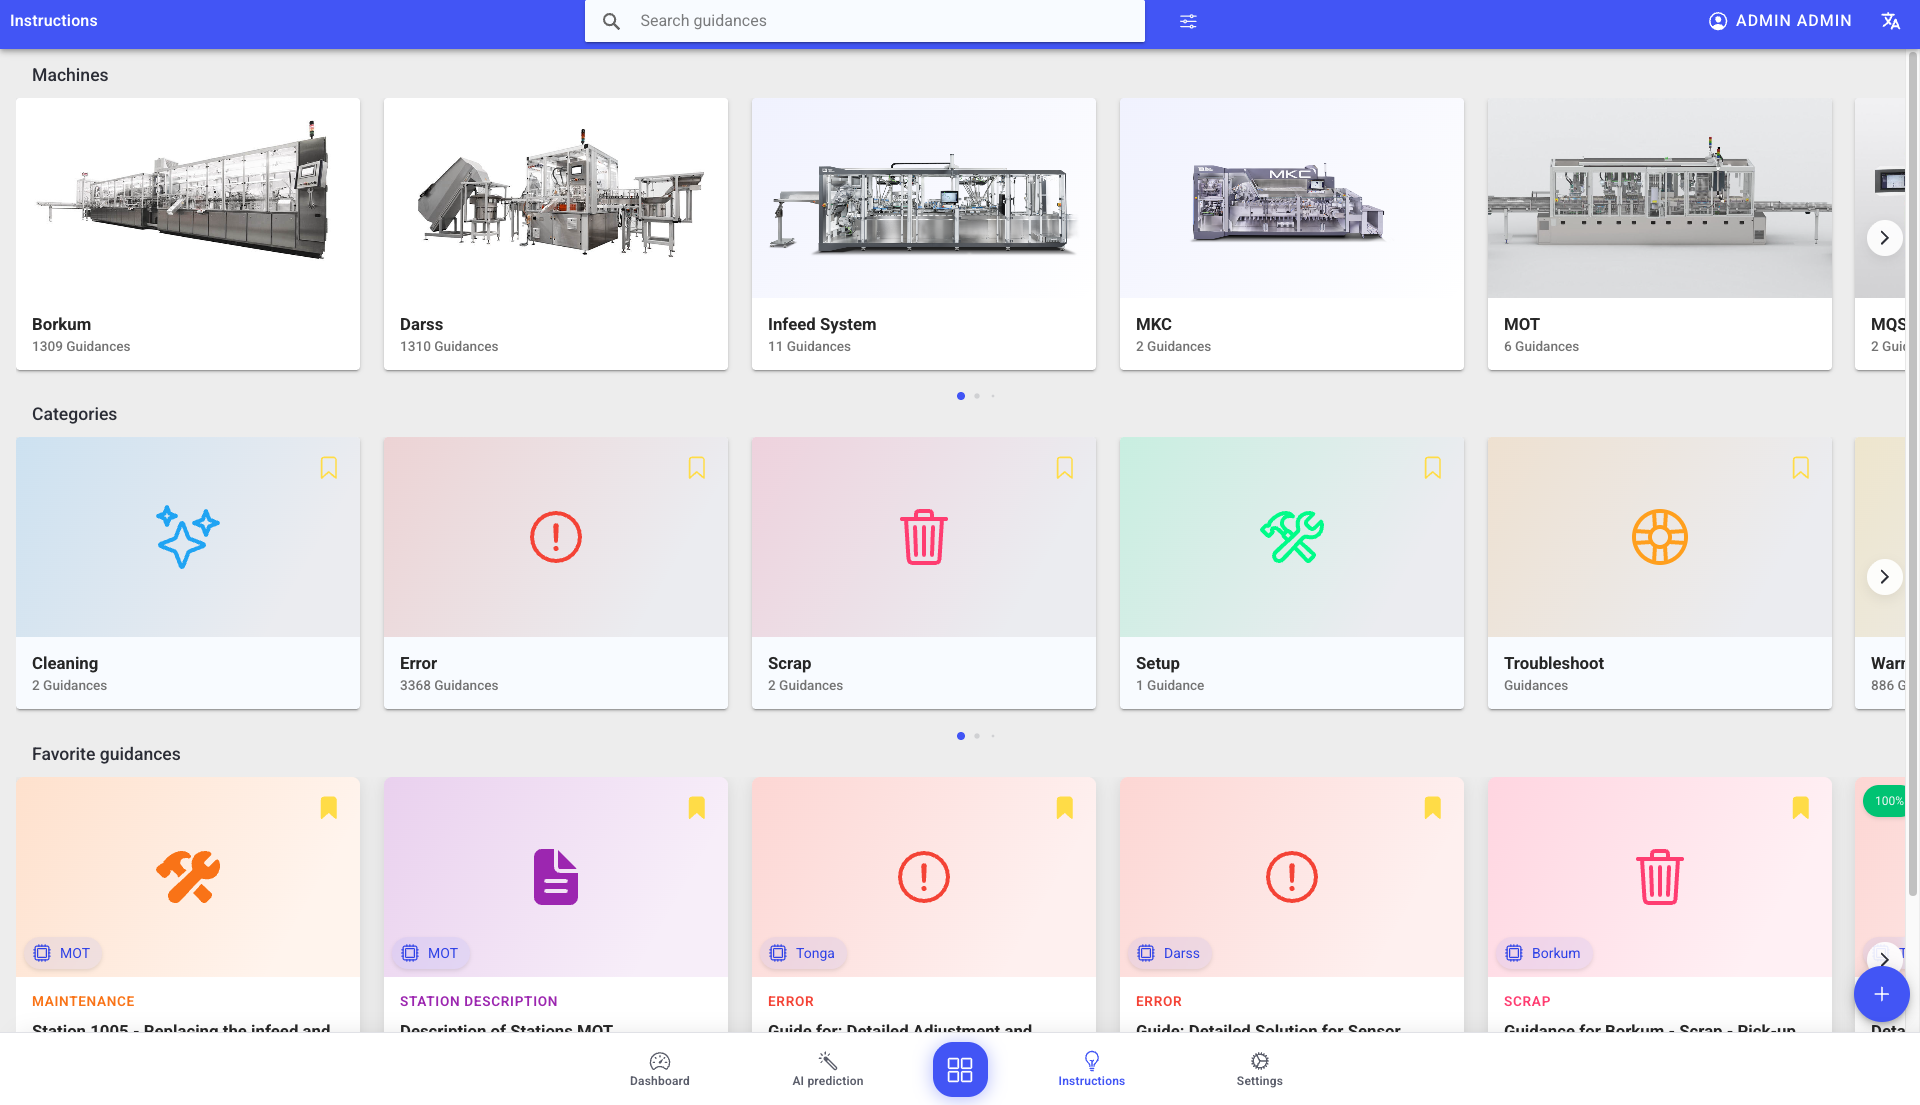Show next categories with the chevron
The height and width of the screenshot is (1105, 1920).
1884,577
